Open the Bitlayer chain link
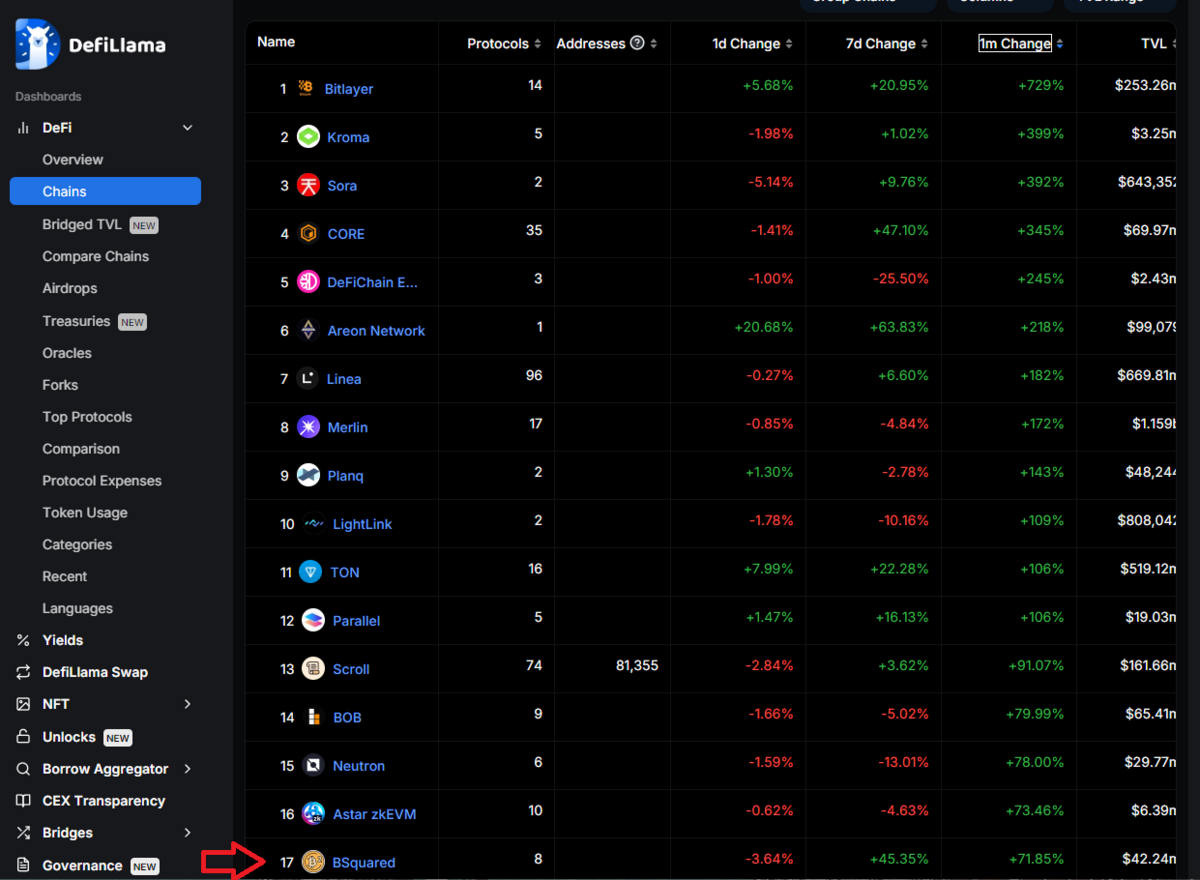 tap(349, 89)
